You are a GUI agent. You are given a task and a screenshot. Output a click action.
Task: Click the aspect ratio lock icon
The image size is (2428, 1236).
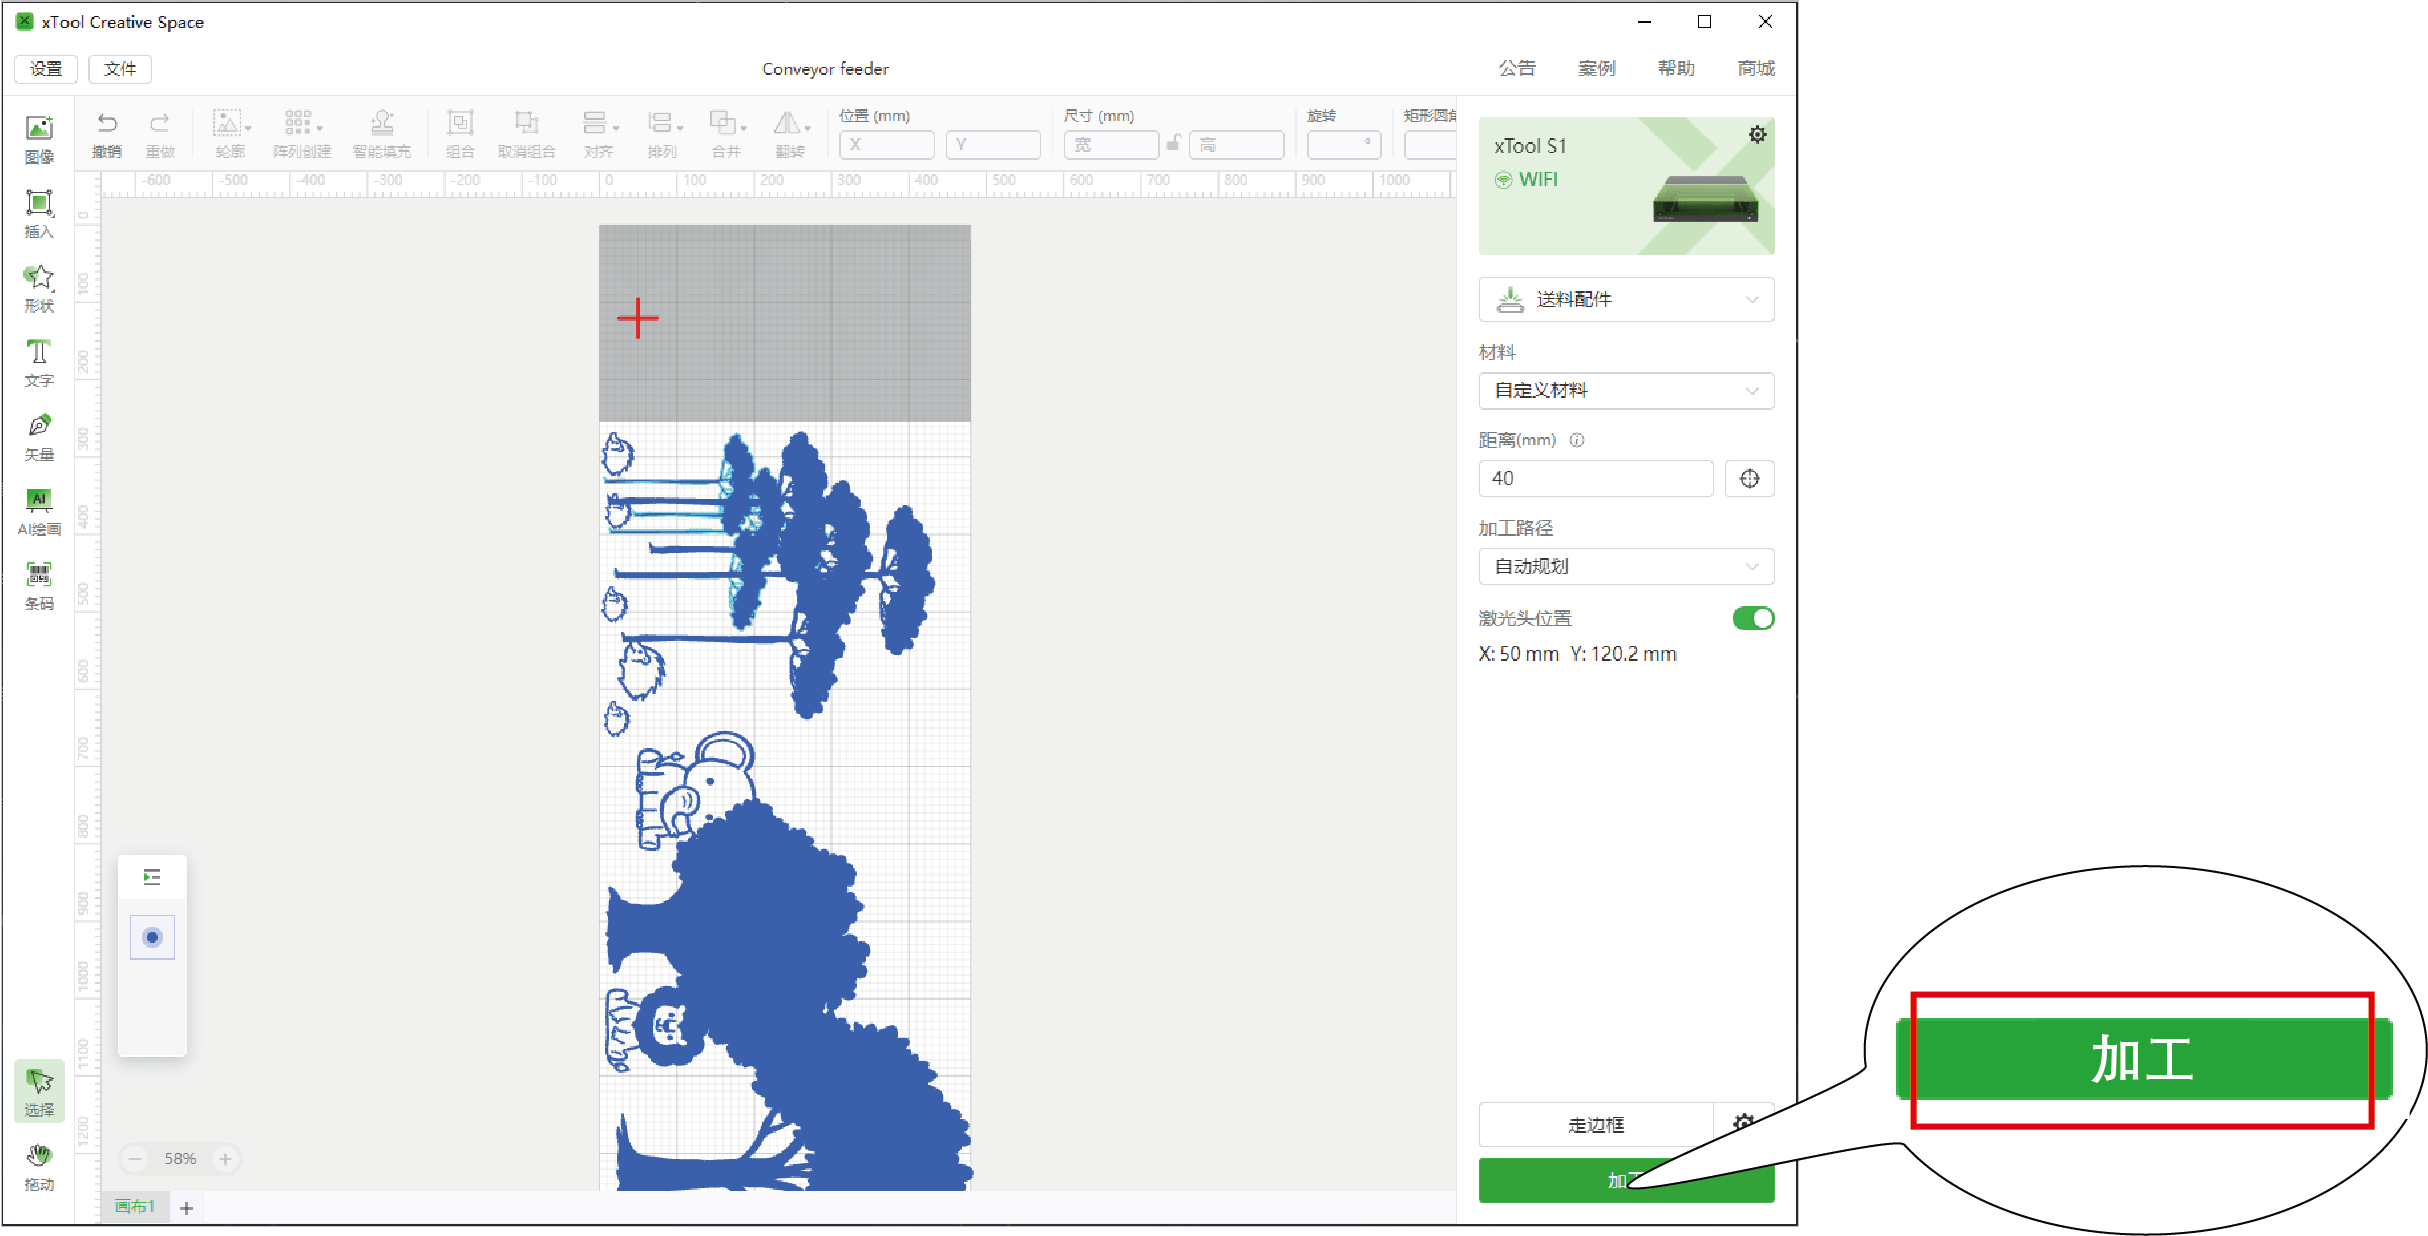click(1173, 144)
